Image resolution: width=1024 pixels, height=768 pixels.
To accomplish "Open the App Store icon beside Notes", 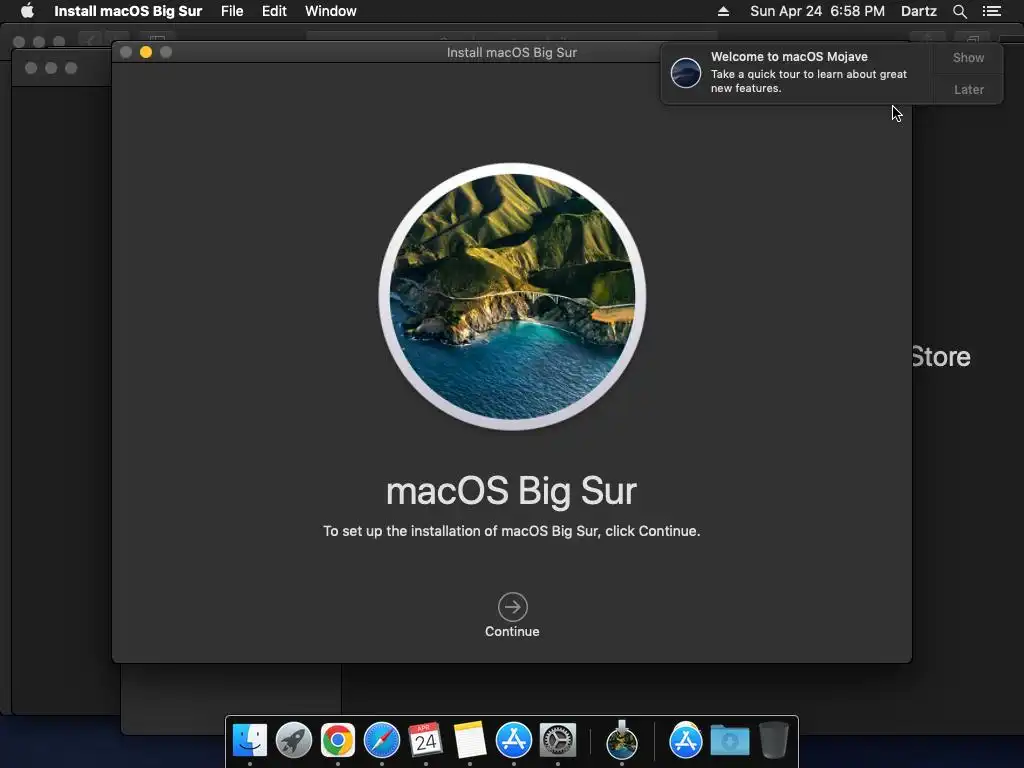I will tap(514, 740).
